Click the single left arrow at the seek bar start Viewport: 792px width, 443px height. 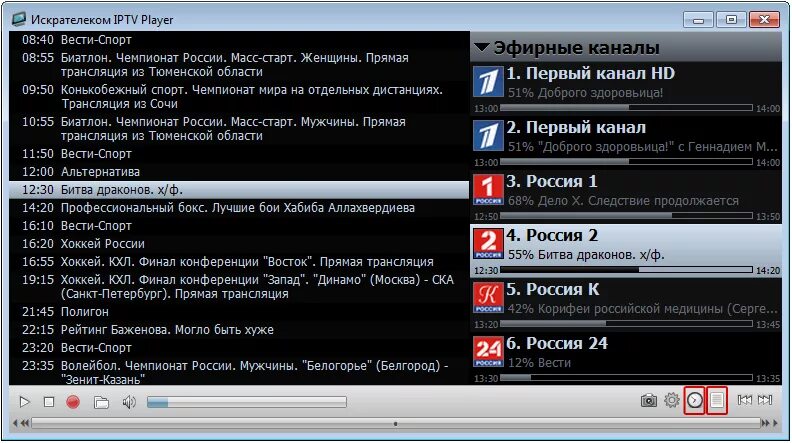(15, 423)
